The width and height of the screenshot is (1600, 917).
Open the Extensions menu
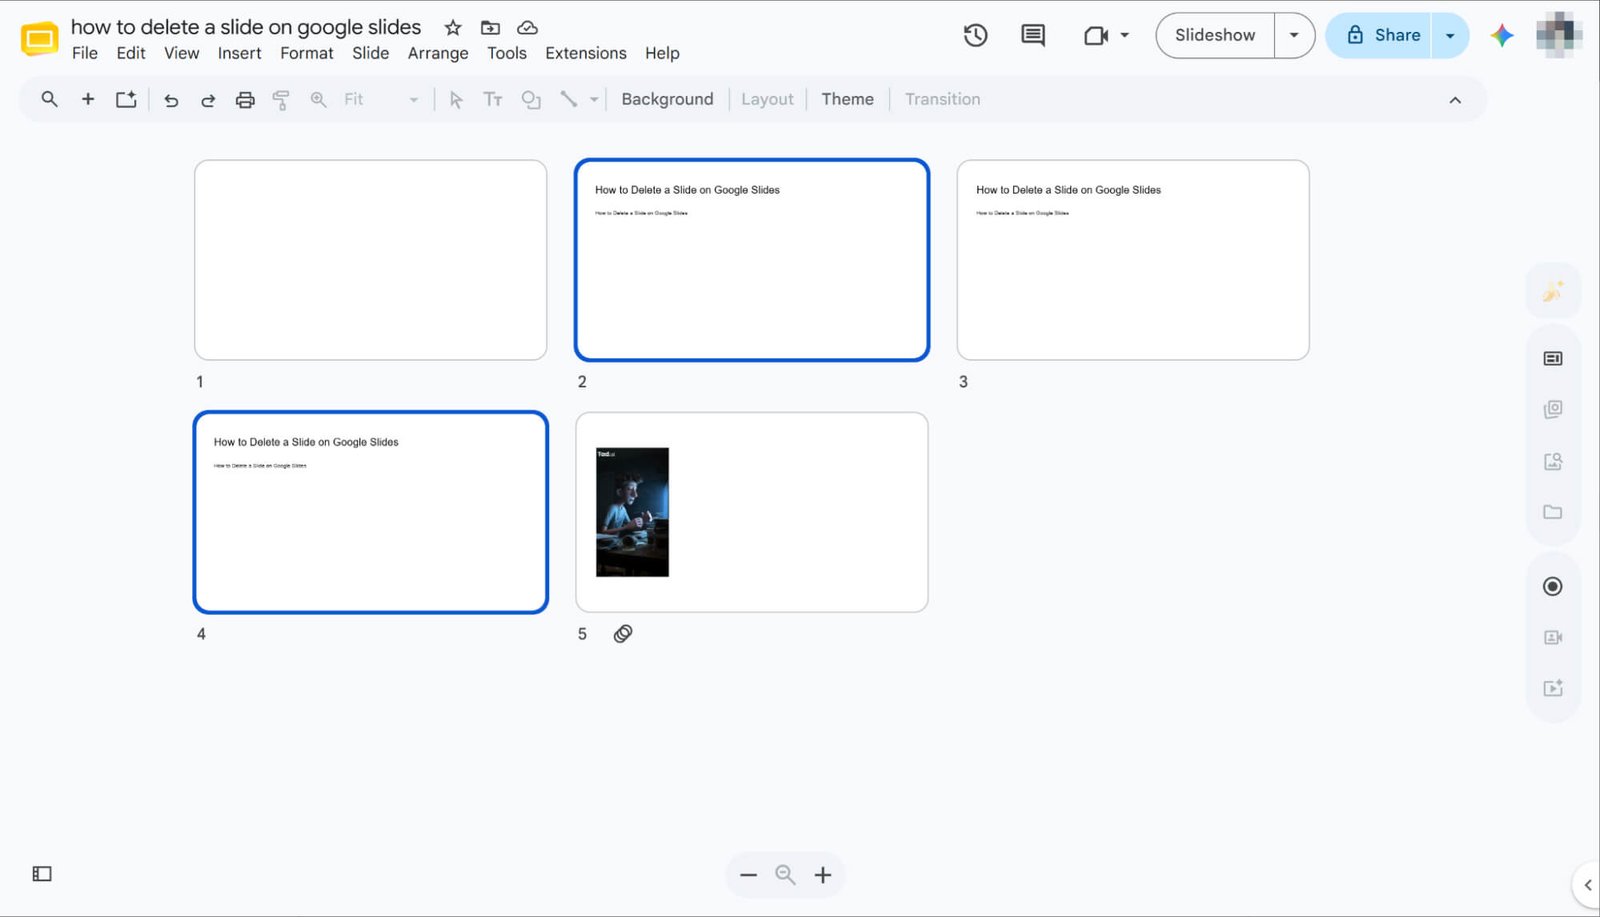point(586,53)
